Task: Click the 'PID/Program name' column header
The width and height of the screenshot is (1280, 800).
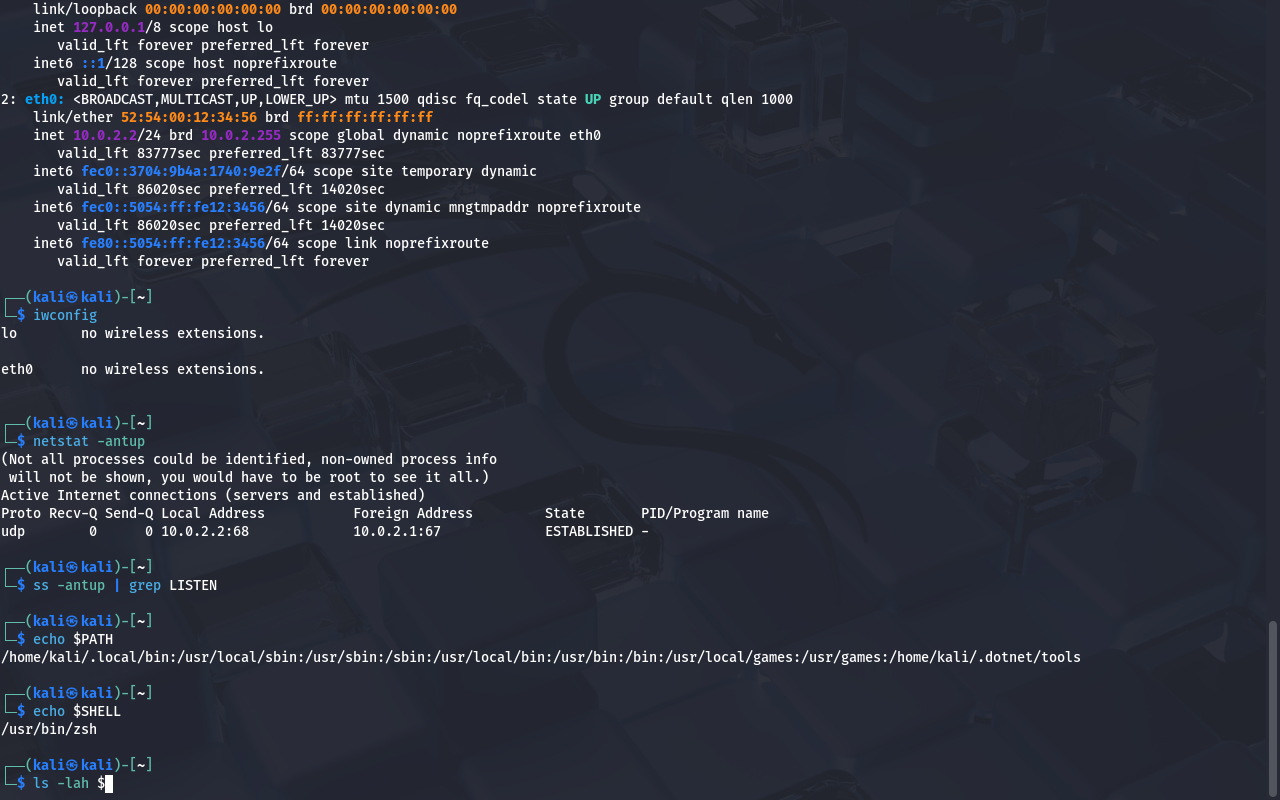Action: coord(705,513)
